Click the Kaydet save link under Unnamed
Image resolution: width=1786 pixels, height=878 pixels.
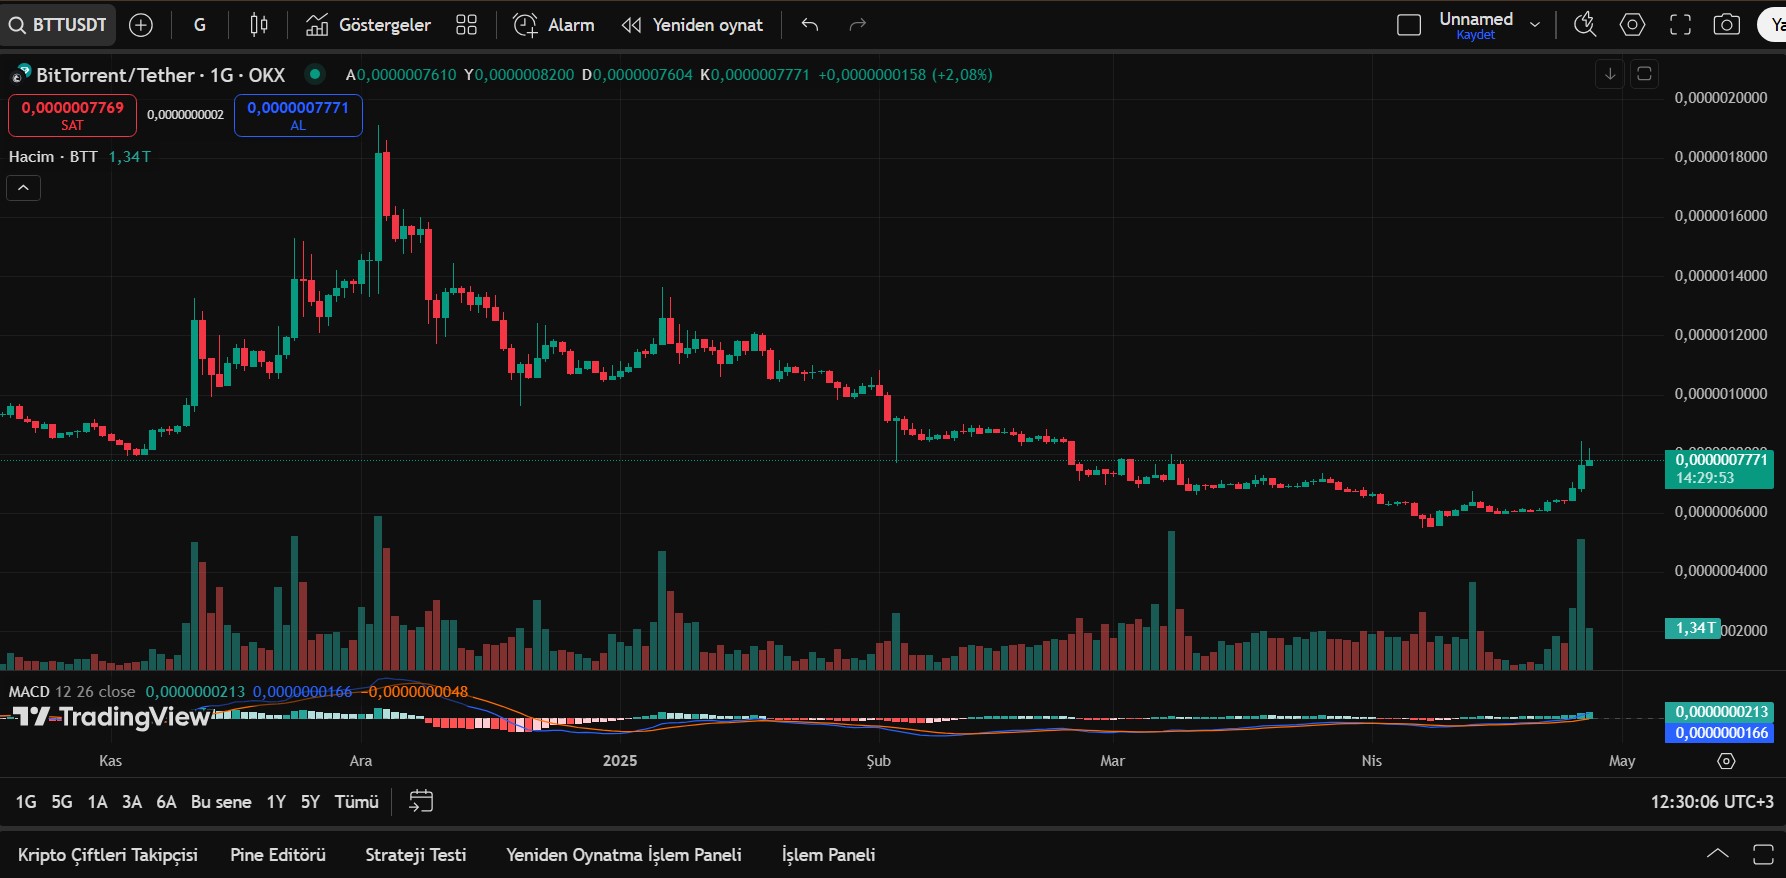1476,35
